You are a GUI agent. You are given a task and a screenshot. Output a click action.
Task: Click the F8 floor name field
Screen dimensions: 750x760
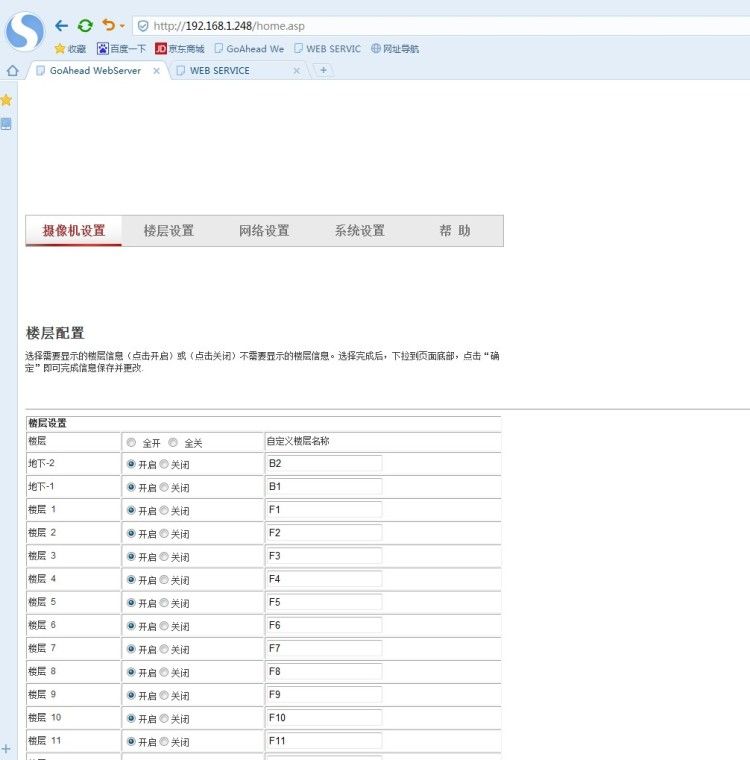click(324, 671)
